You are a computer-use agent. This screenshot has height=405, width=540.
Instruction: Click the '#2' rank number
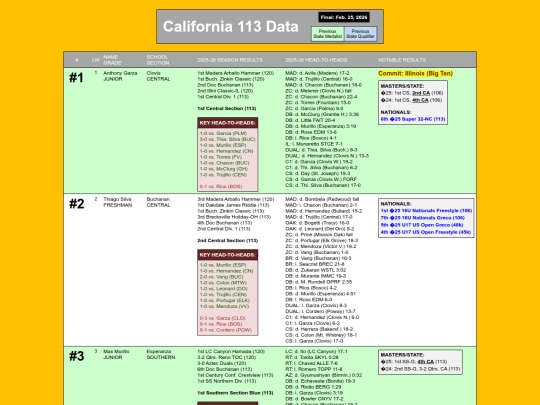[76, 204]
